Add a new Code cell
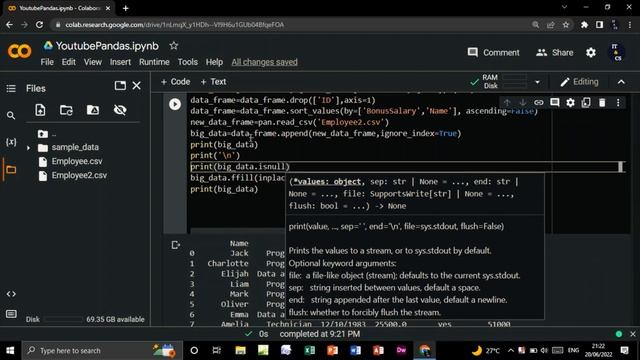Viewport: 640px width, 360px height. (x=175, y=82)
